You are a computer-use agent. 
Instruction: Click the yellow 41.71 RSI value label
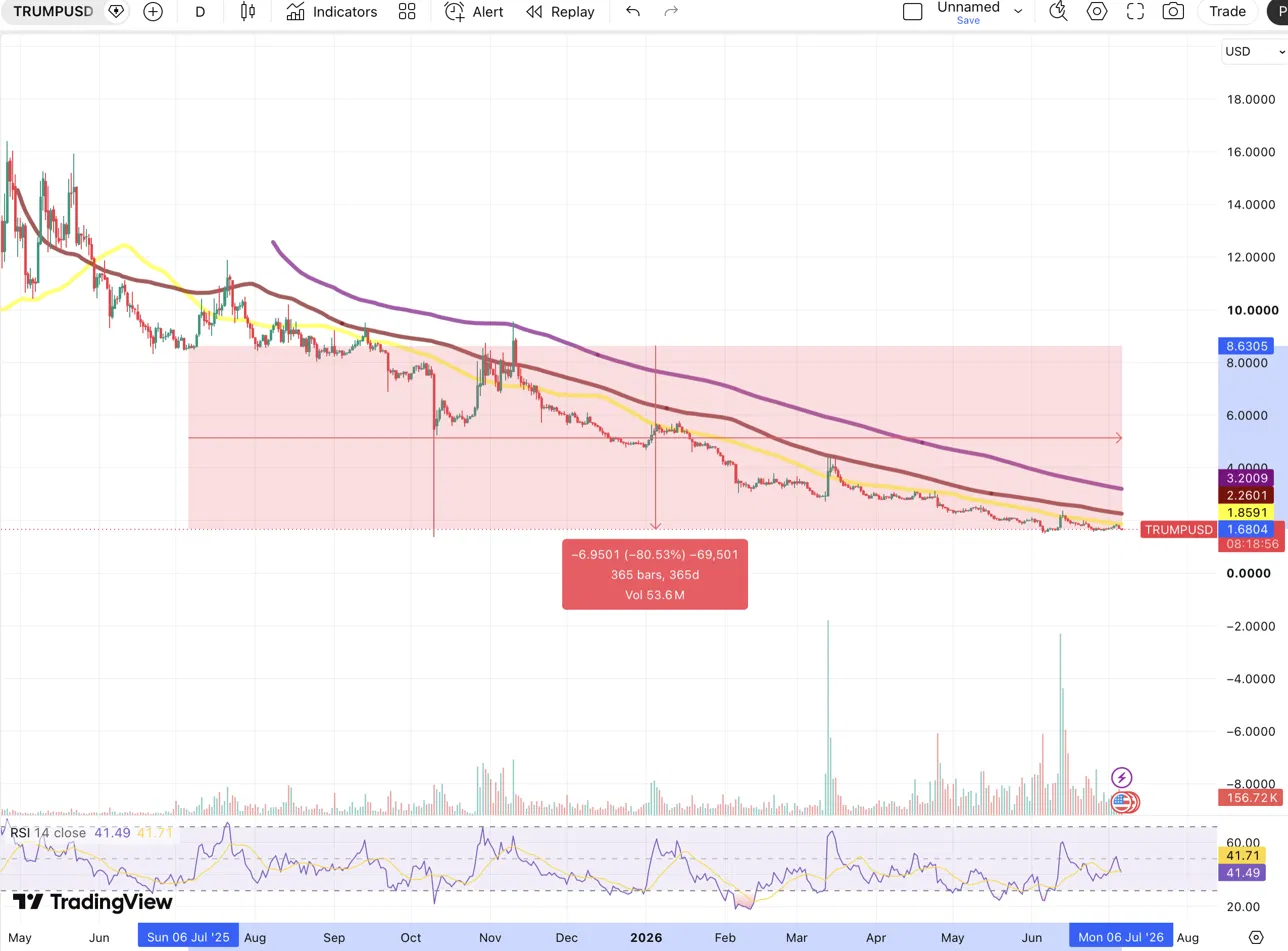[1241, 856]
